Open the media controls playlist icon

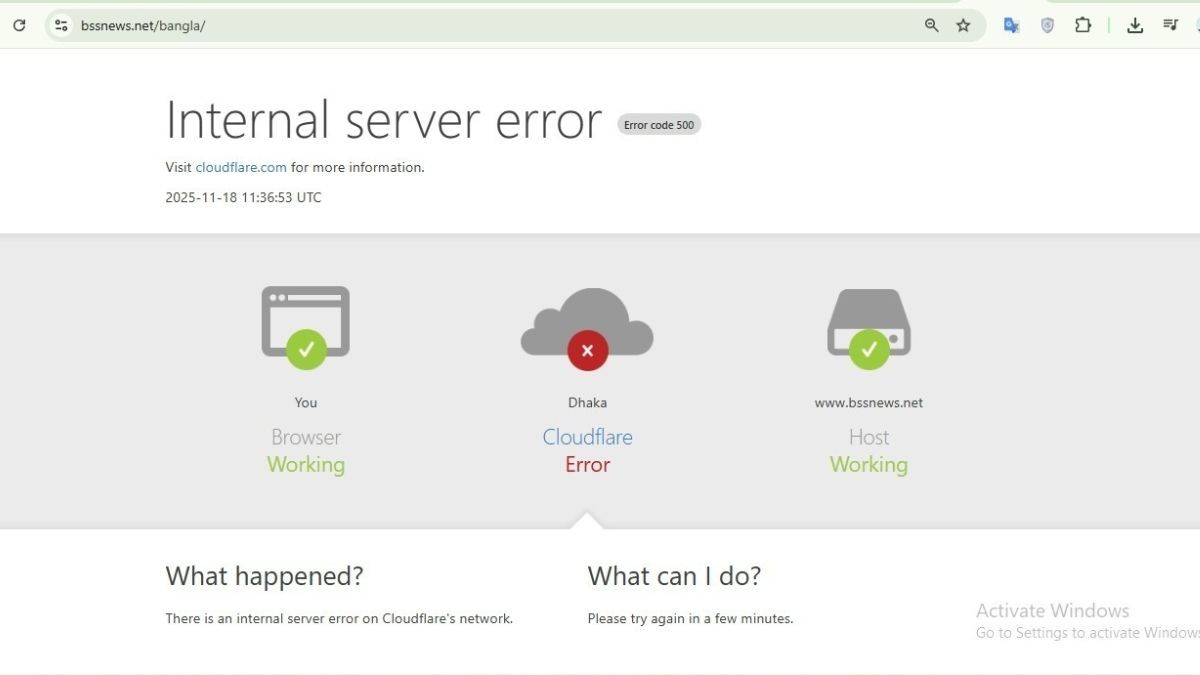click(1171, 26)
